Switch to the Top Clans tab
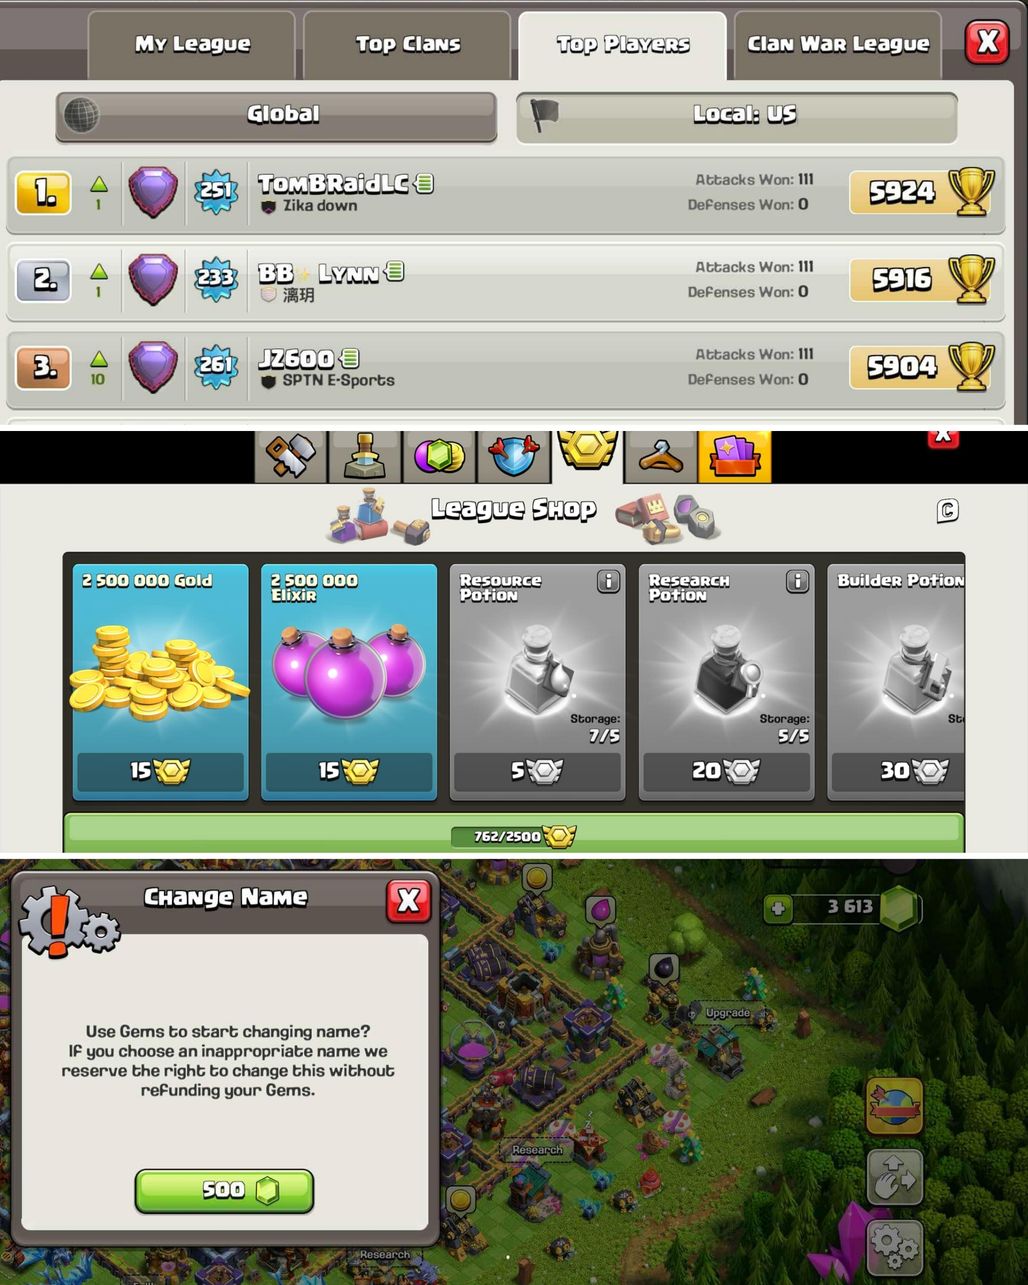 coord(407,46)
